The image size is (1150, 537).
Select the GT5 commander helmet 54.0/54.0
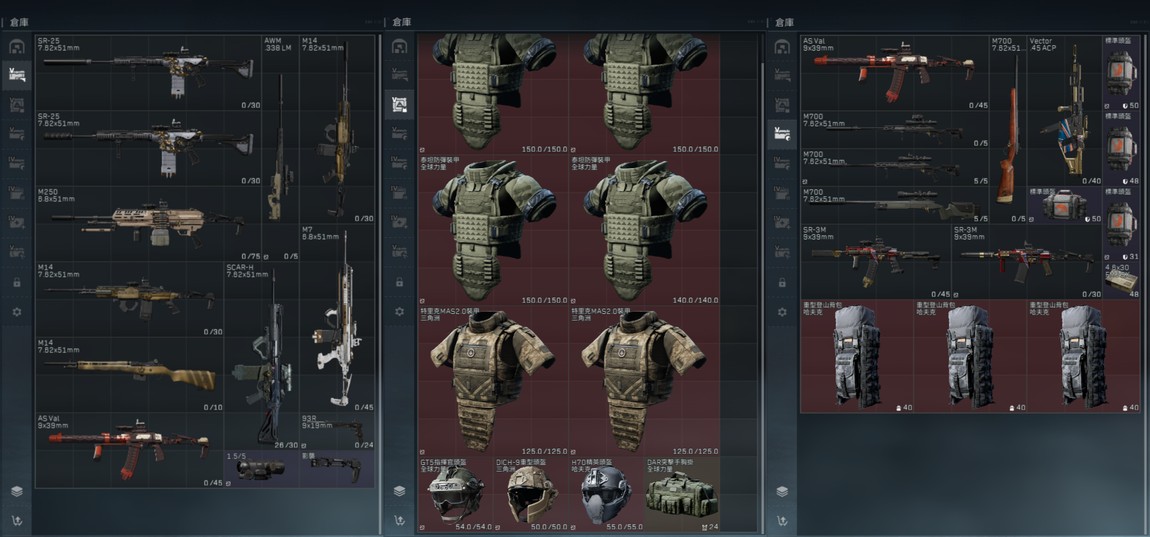tap(455, 494)
